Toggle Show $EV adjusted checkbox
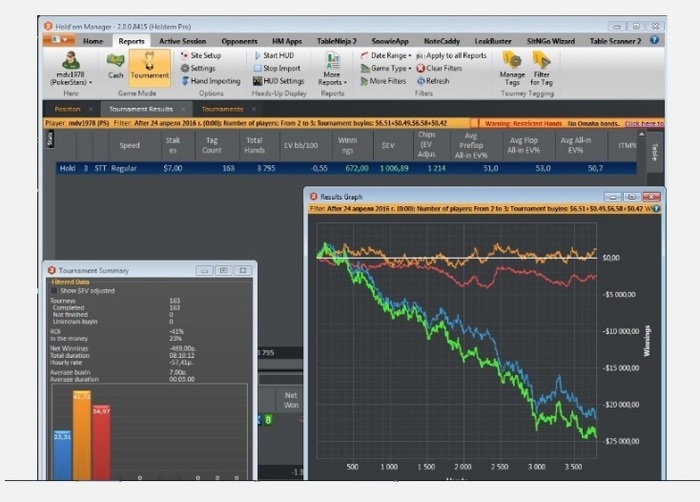This screenshot has width=700, height=502. pos(54,291)
